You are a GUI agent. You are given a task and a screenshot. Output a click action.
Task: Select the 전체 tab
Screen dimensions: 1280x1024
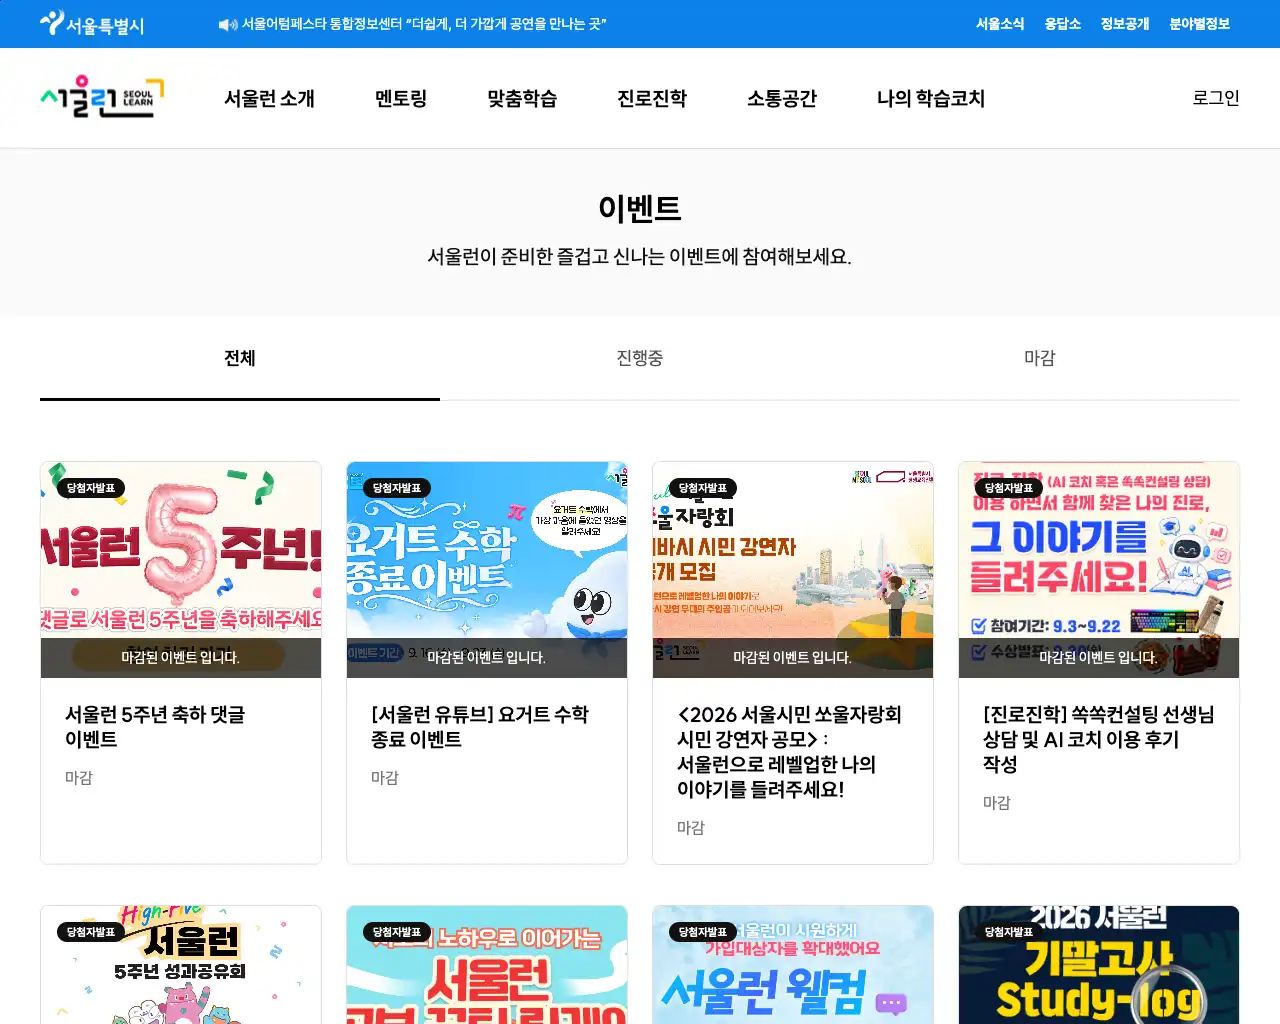240,358
